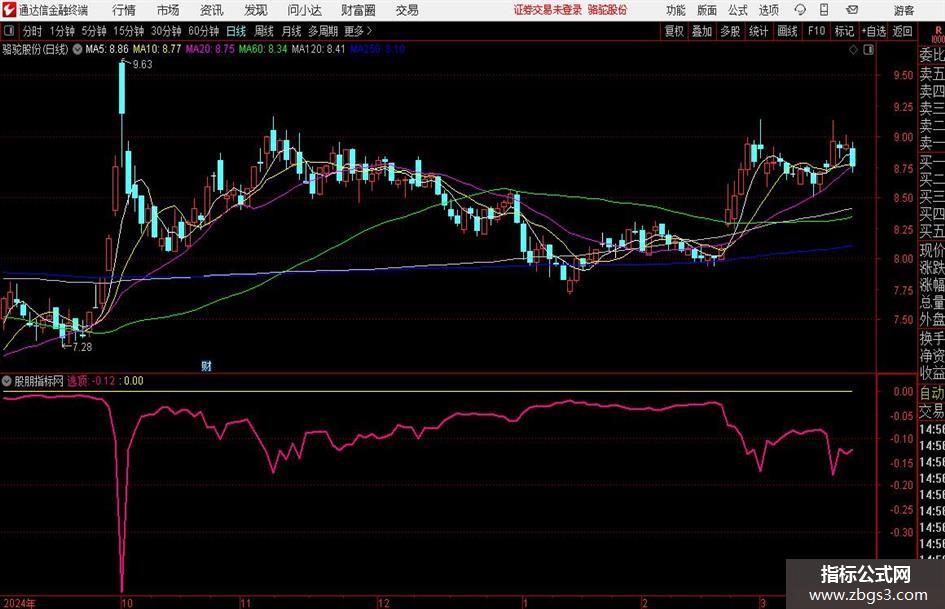This screenshot has width=945, height=609.
Task: Click the MA5: 8.86 label
Action: pos(107,49)
